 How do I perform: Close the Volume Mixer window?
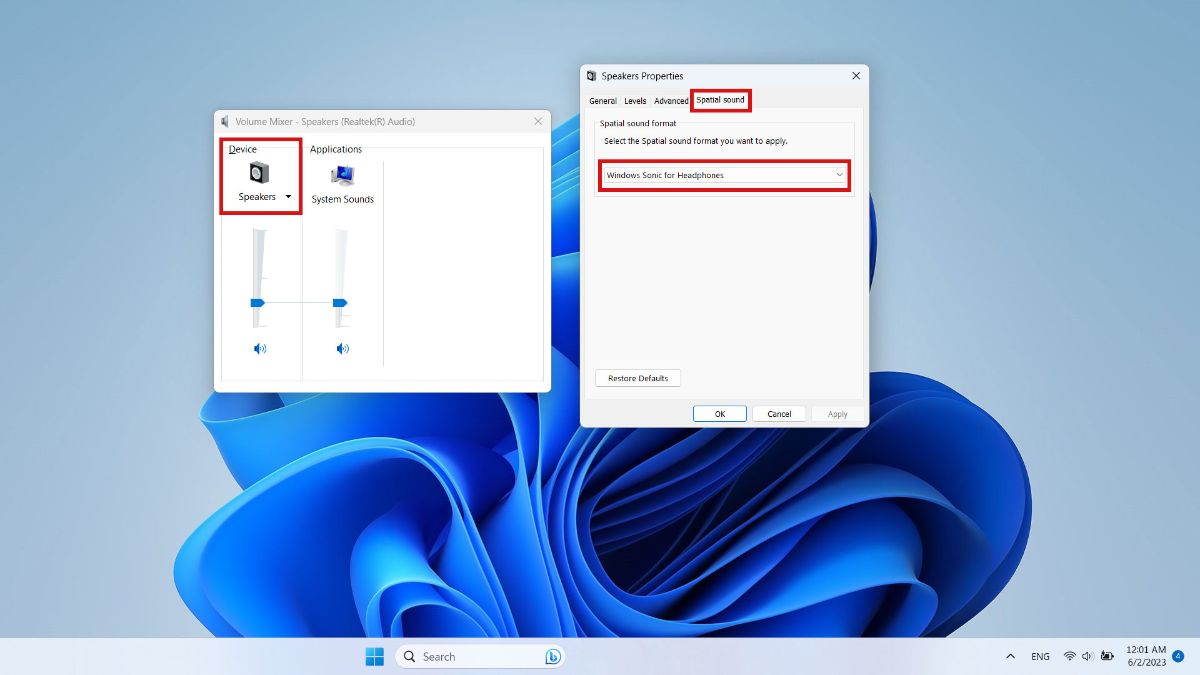point(538,121)
